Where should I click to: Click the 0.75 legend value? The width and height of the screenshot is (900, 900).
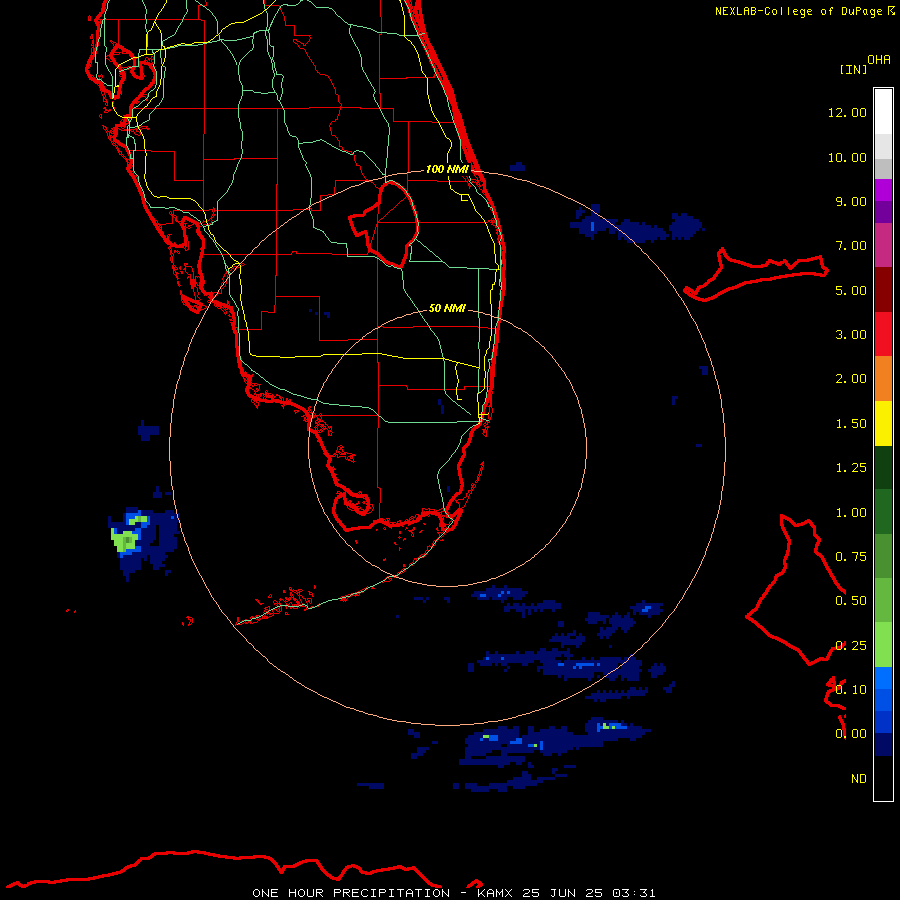(851, 557)
